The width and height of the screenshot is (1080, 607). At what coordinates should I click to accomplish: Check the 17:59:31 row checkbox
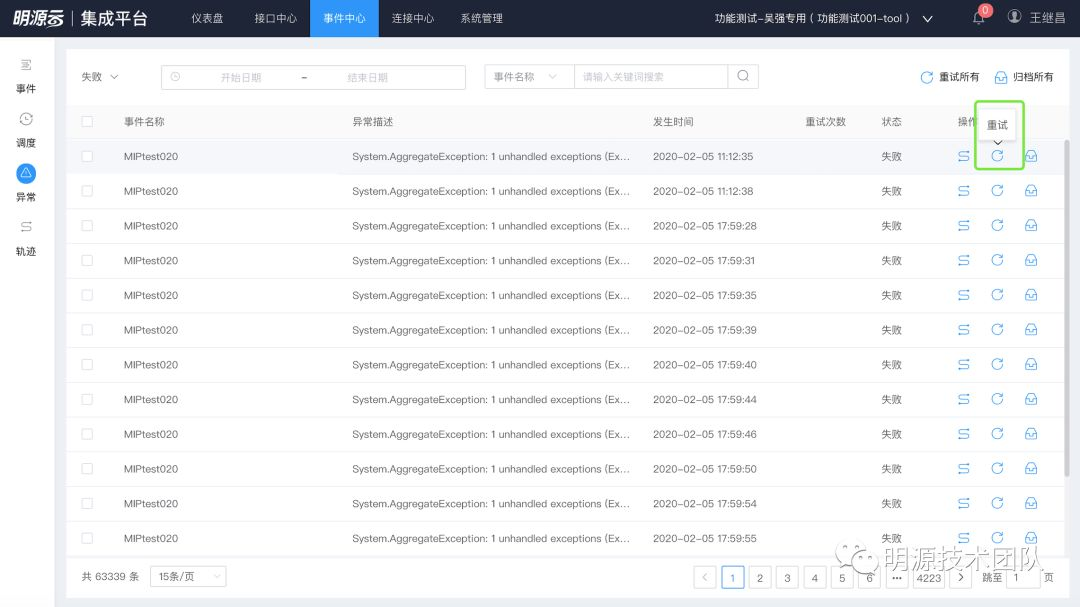[x=87, y=260]
